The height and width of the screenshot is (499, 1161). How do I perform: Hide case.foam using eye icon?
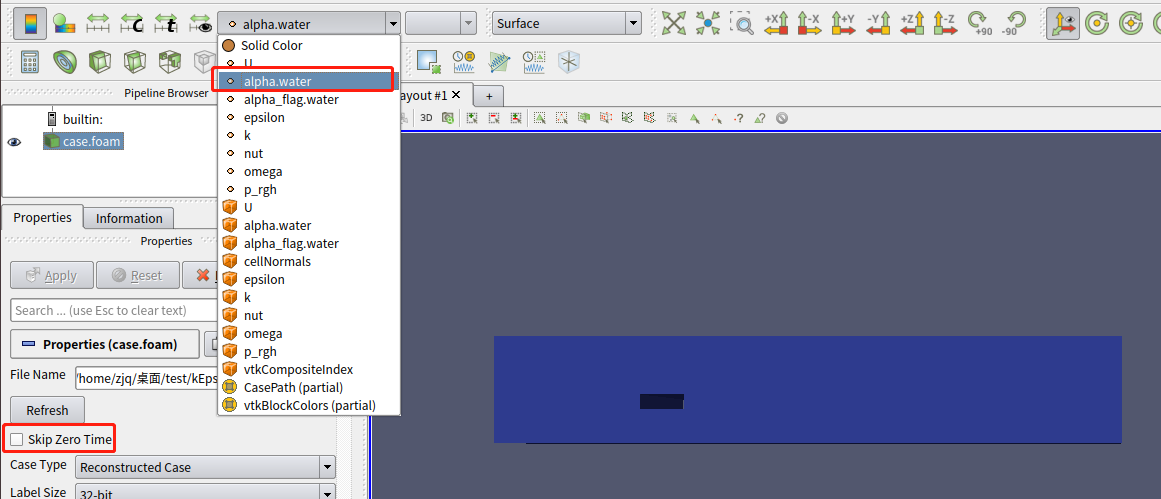coord(14,142)
